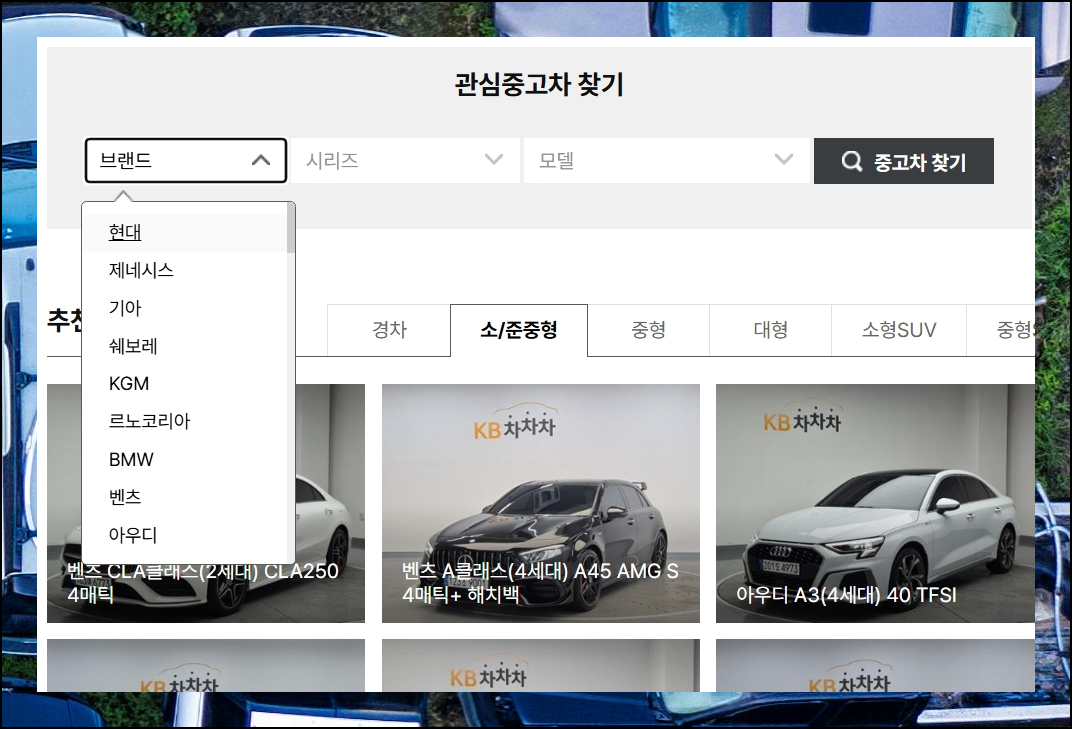The height and width of the screenshot is (729, 1072).
Task: Select 기아 from the brand list
Action: [x=185, y=308]
